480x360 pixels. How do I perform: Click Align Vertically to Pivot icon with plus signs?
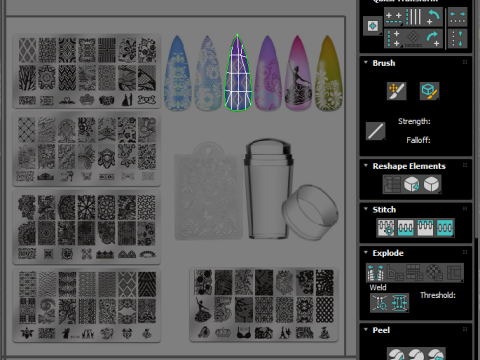tap(394, 38)
